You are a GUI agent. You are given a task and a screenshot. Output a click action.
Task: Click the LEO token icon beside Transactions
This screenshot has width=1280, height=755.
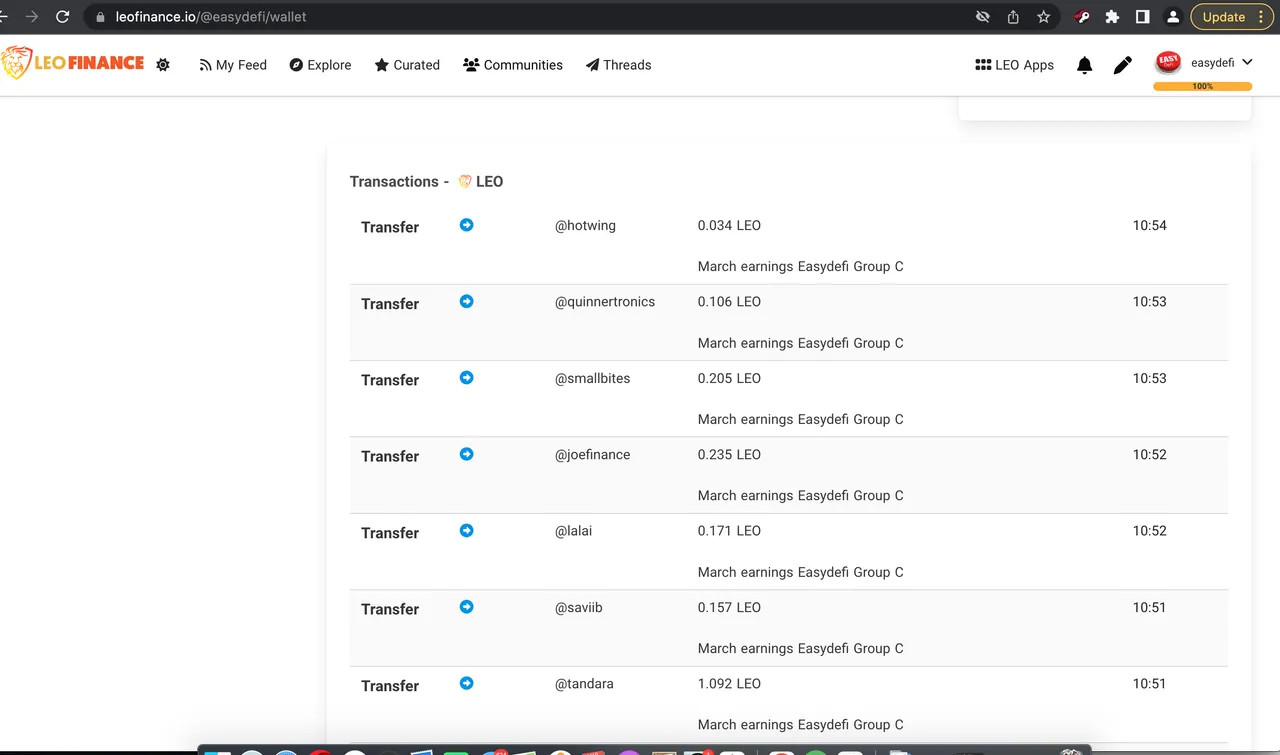tap(465, 181)
